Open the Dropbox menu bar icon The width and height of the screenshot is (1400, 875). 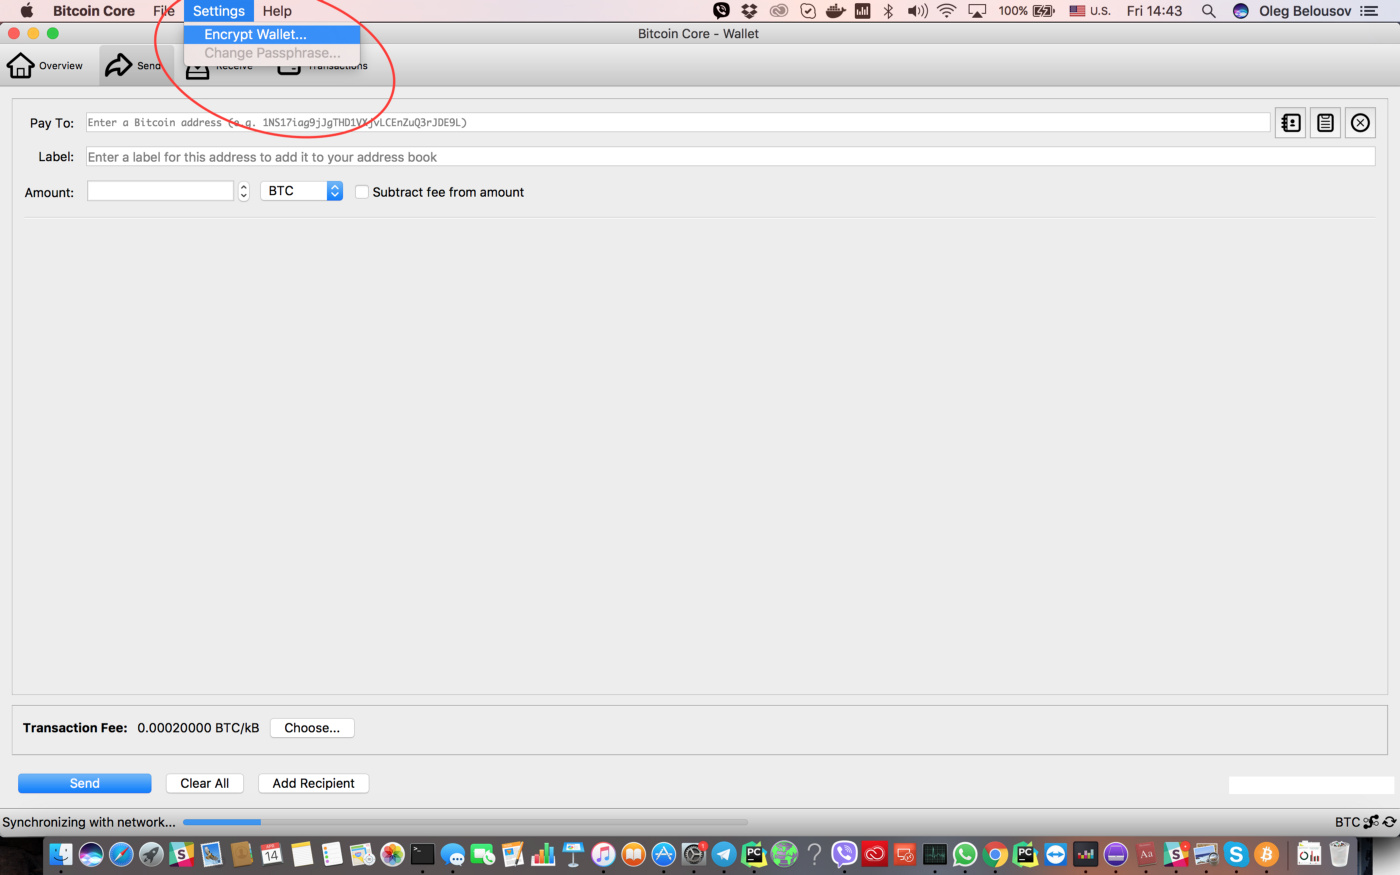click(749, 11)
